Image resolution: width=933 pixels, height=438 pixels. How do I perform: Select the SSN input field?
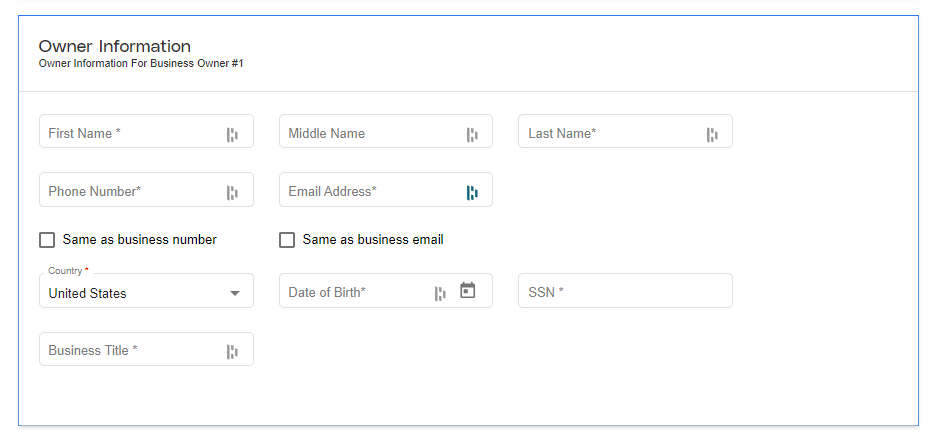(x=625, y=291)
